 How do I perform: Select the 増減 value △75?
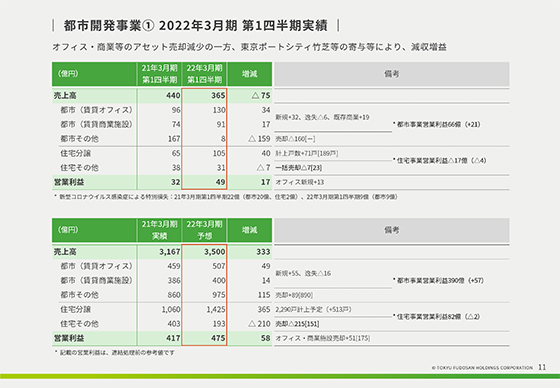[x=261, y=95]
